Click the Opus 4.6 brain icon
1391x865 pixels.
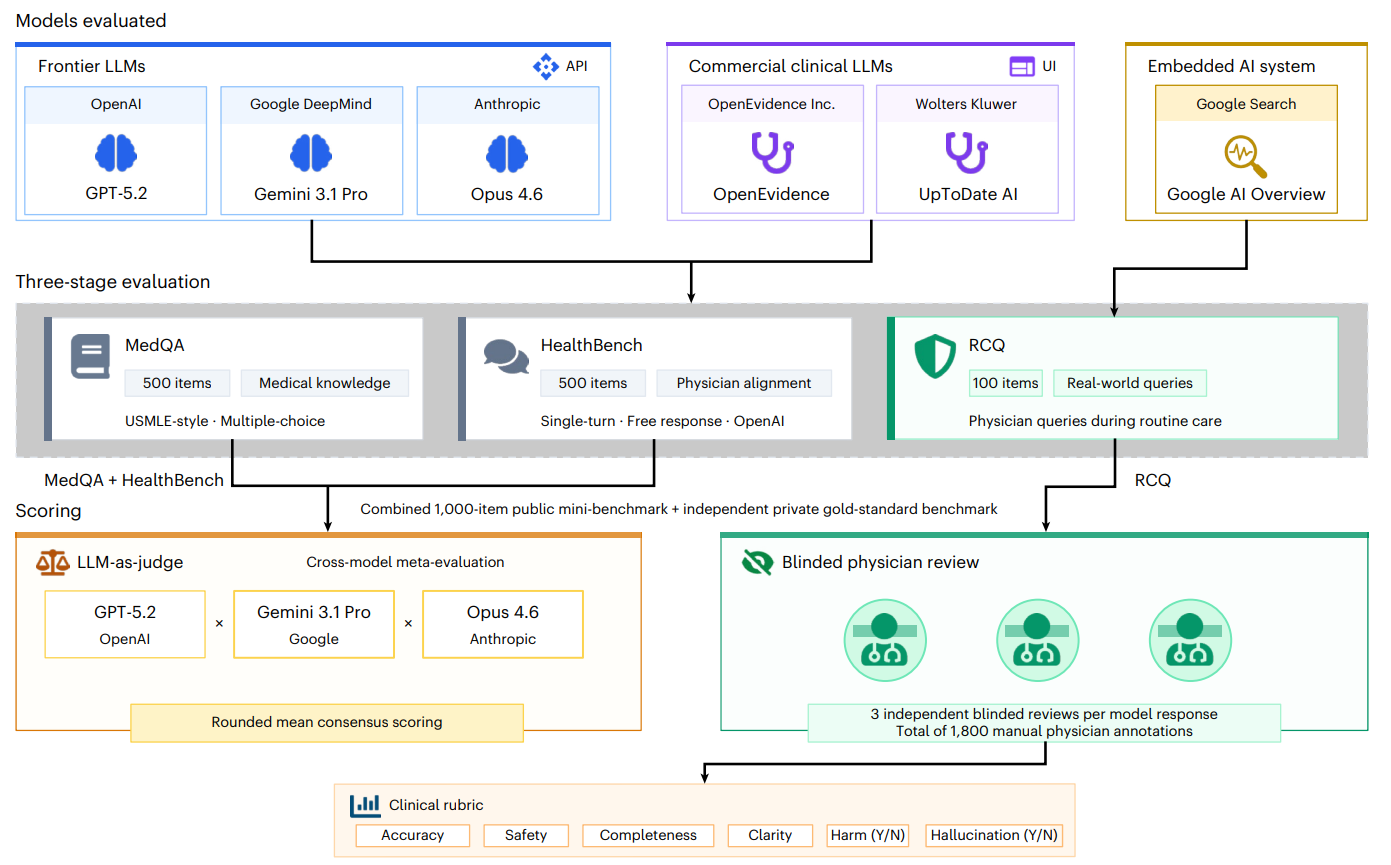(x=507, y=153)
